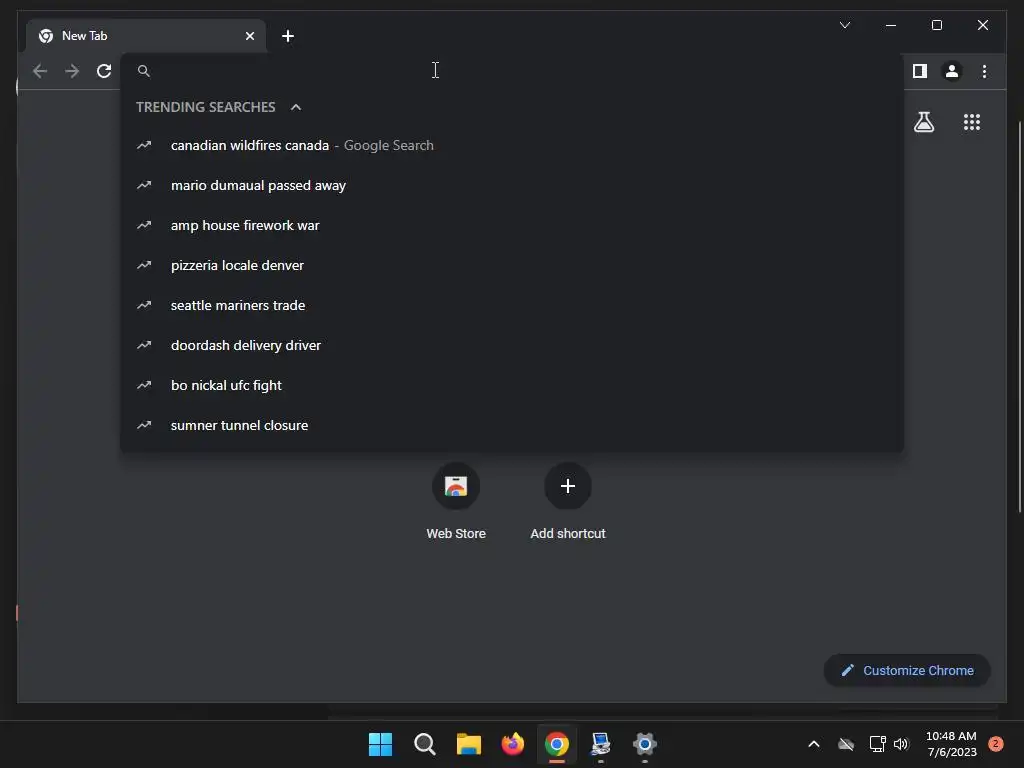Select suggestion mario dumaual passed away

tap(512, 185)
